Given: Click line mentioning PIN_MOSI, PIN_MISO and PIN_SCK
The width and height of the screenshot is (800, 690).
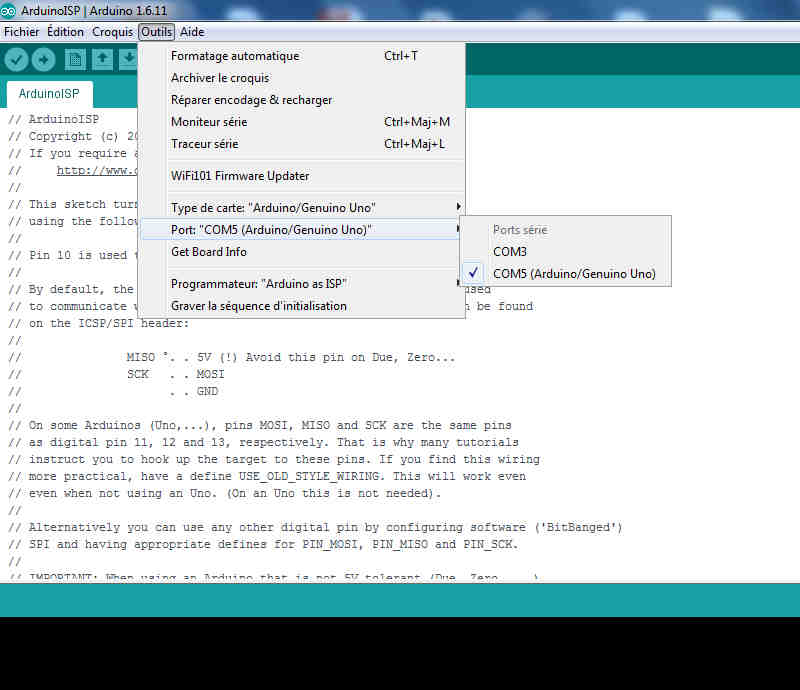Looking at the screenshot, I should click(x=263, y=545).
